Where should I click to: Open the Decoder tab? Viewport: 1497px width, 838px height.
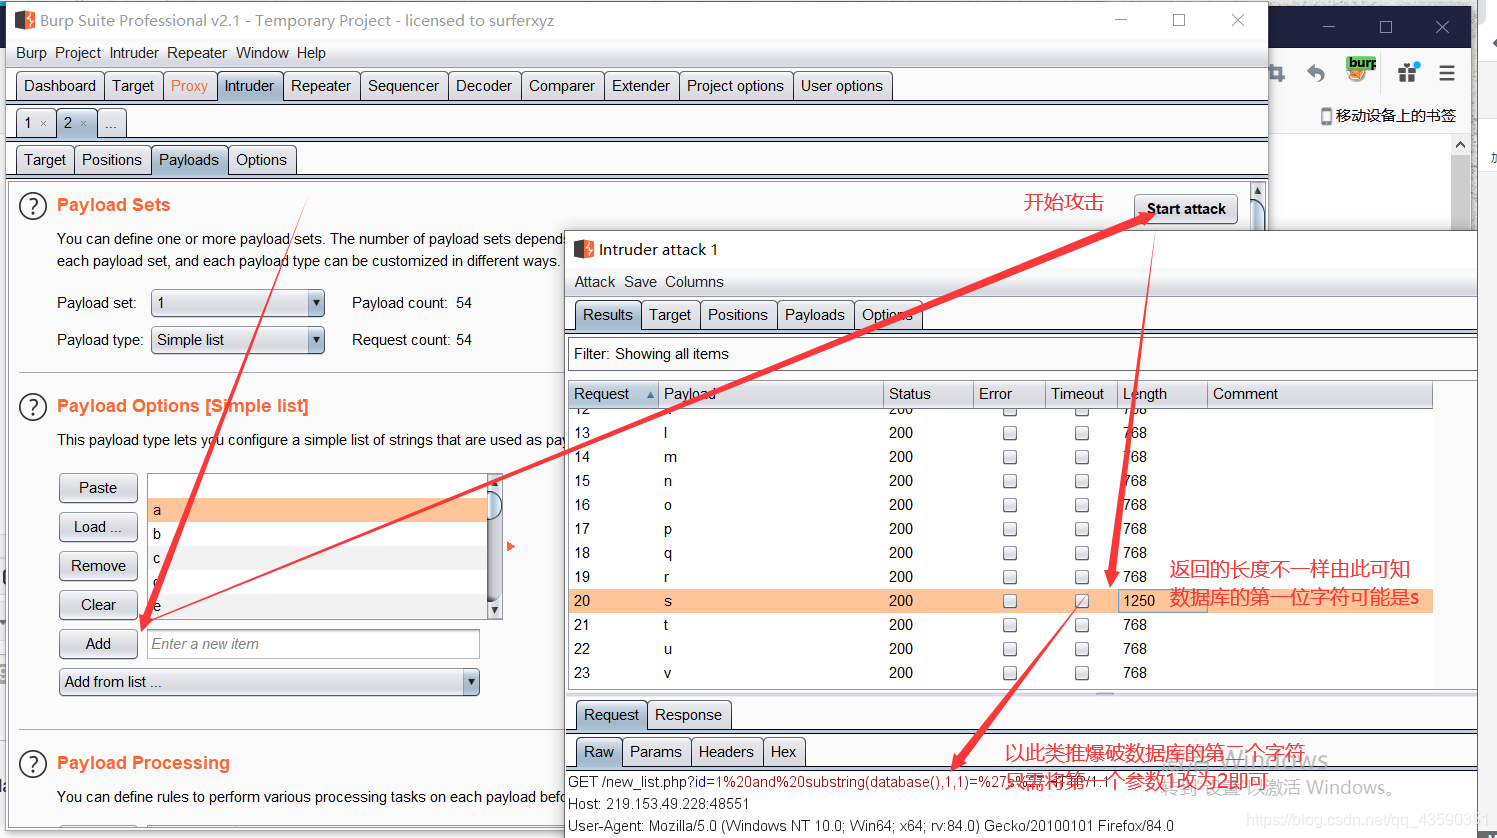point(484,86)
